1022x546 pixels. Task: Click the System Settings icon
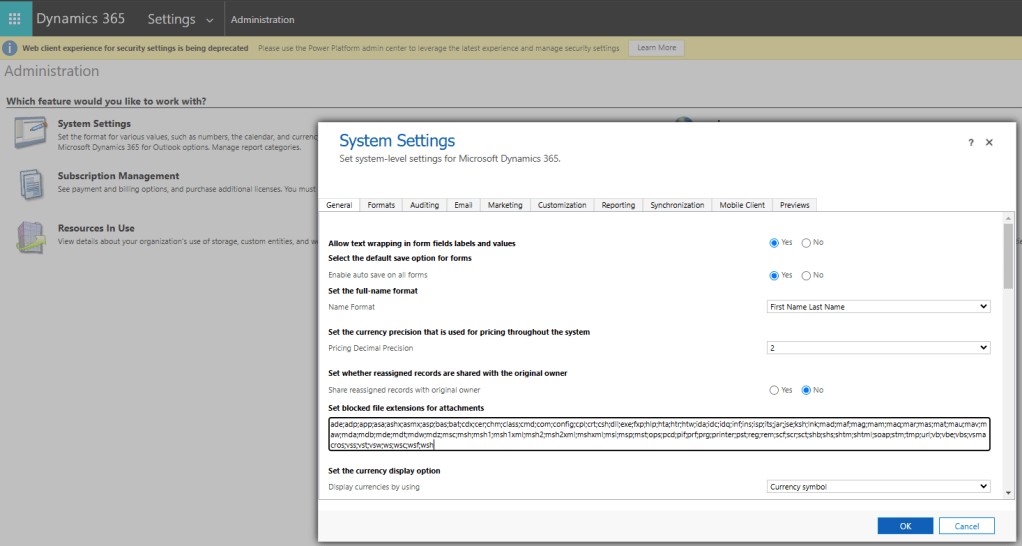coord(29,131)
